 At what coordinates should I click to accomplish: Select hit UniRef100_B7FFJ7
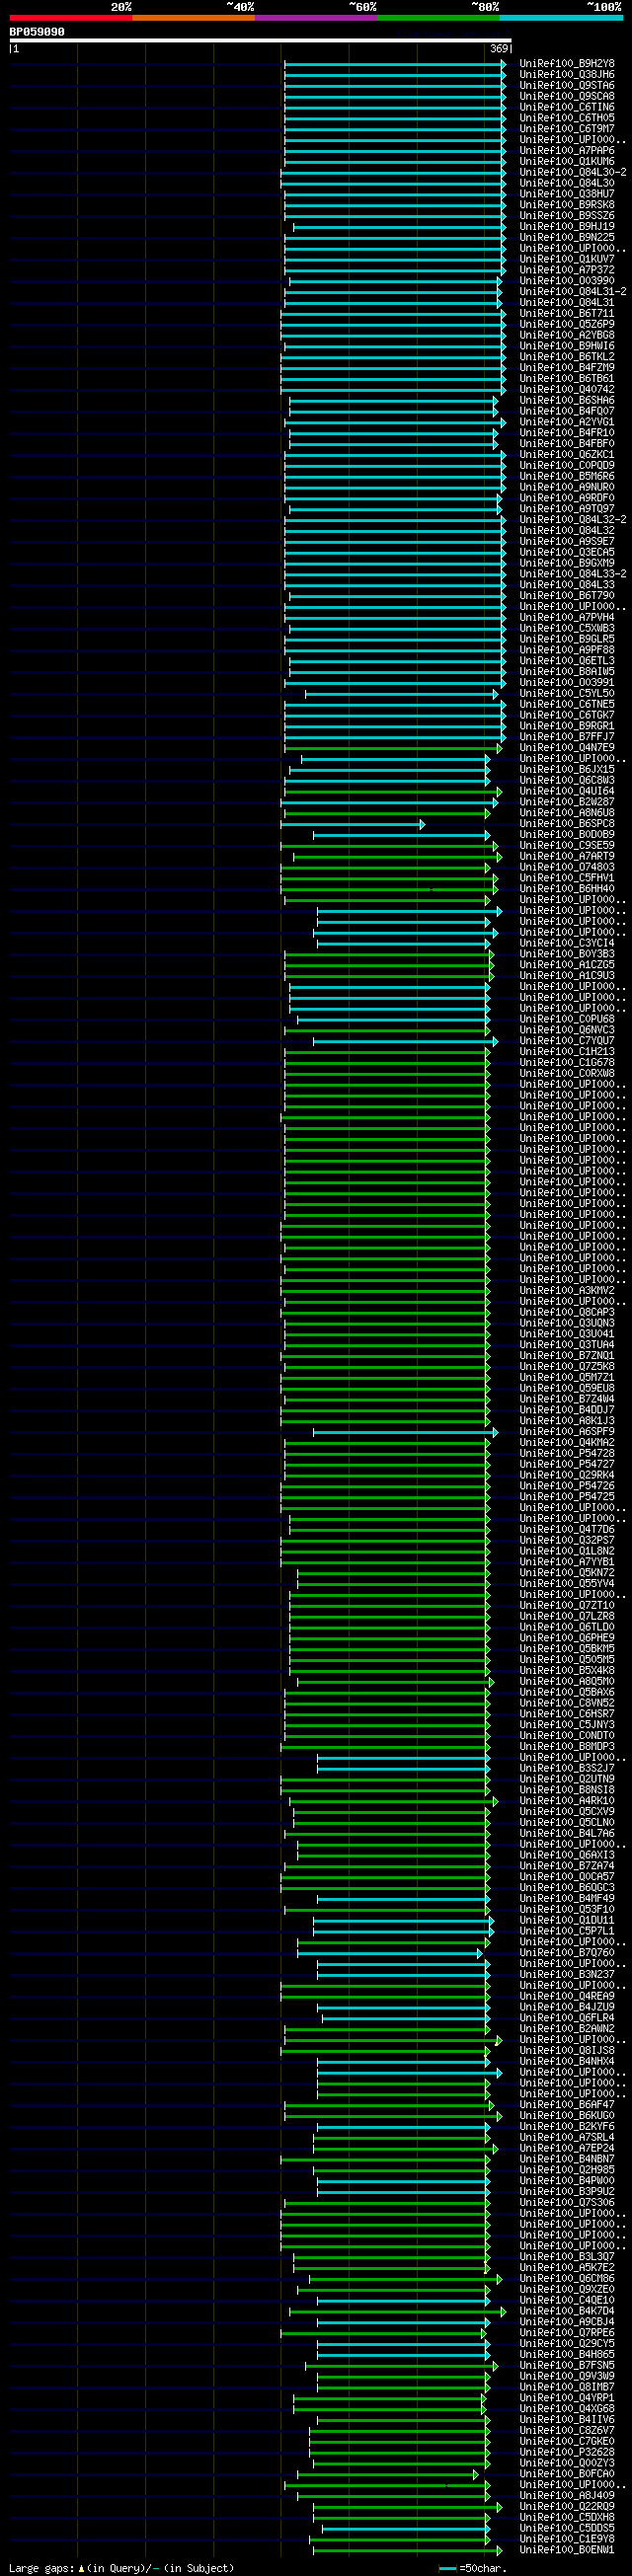coord(567,737)
